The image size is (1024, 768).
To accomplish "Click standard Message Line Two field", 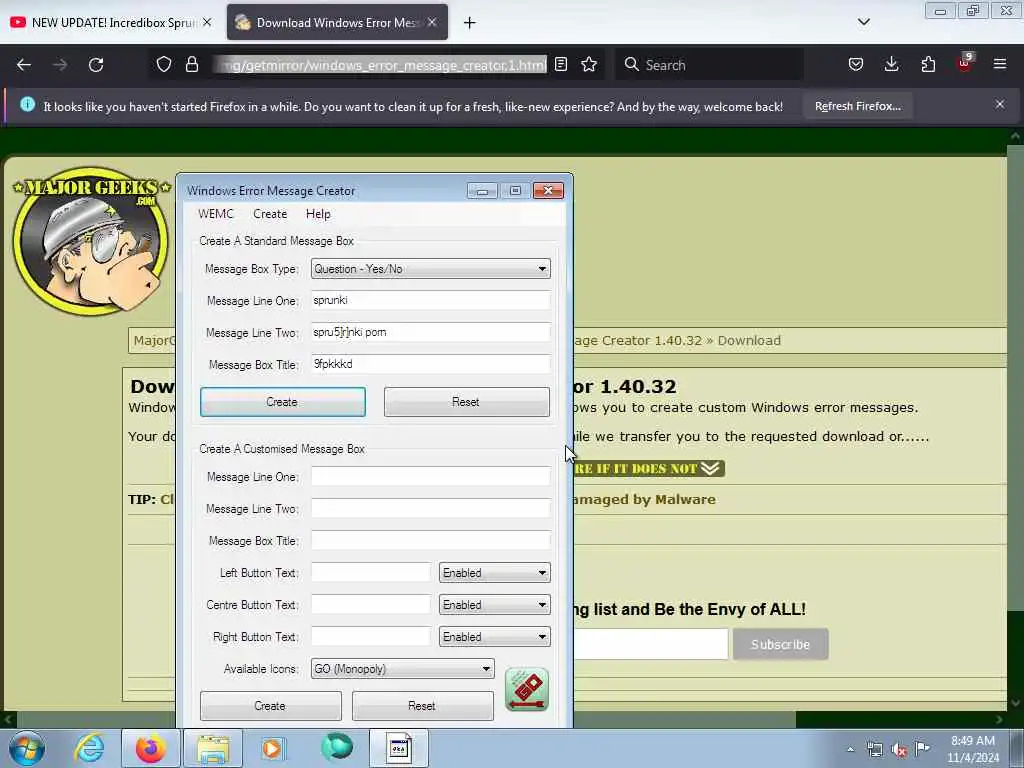I will [x=430, y=332].
